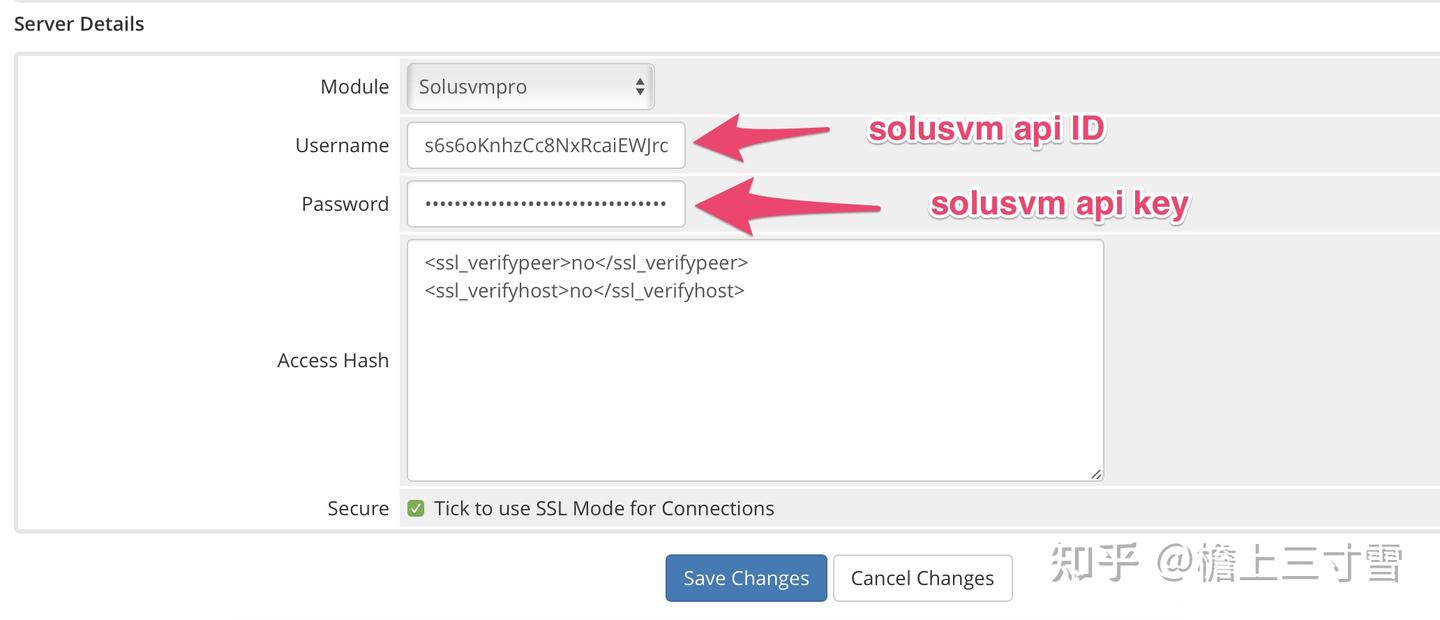Click Cancel Changes to discard edits

click(922, 577)
